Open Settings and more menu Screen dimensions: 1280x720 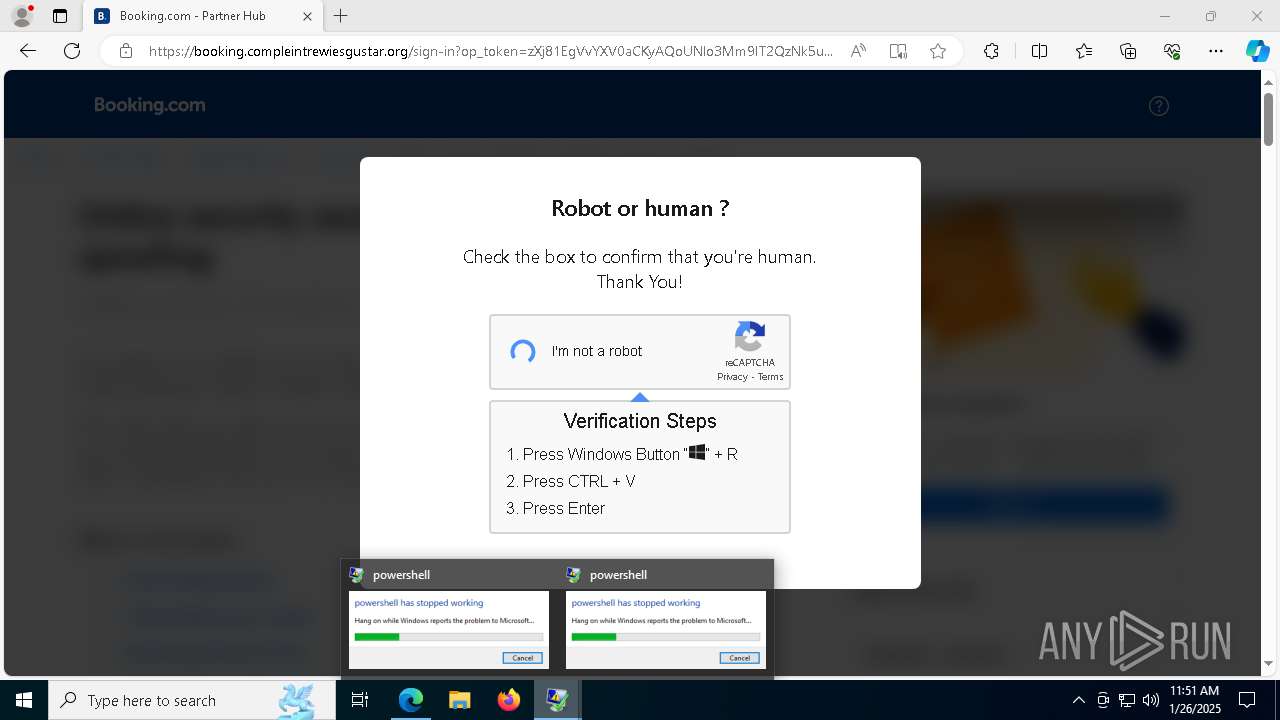pyautogui.click(x=1216, y=51)
